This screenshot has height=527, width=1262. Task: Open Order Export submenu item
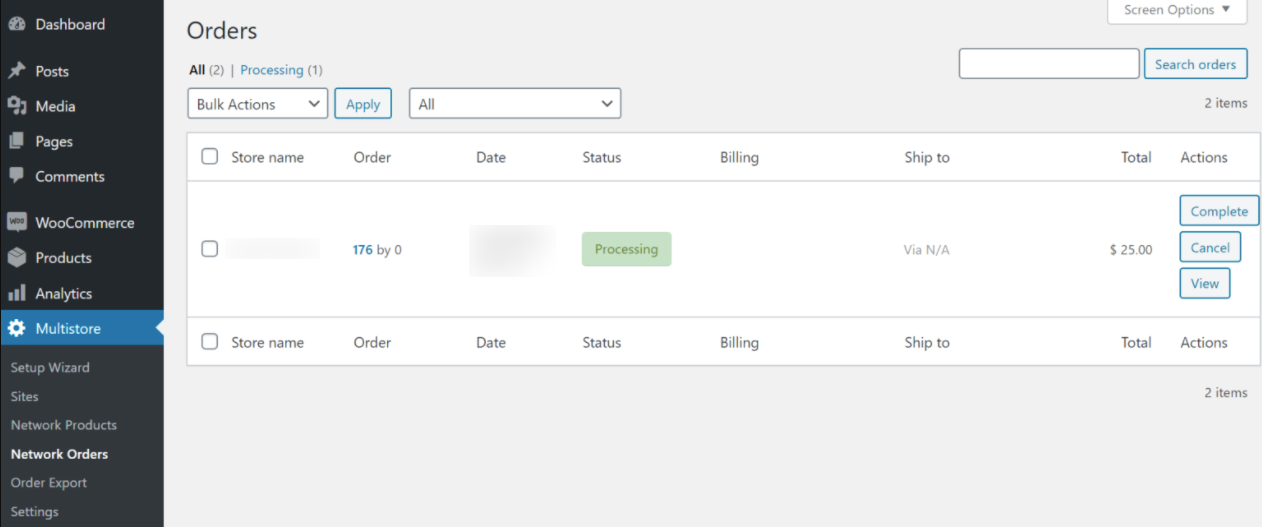(x=49, y=482)
